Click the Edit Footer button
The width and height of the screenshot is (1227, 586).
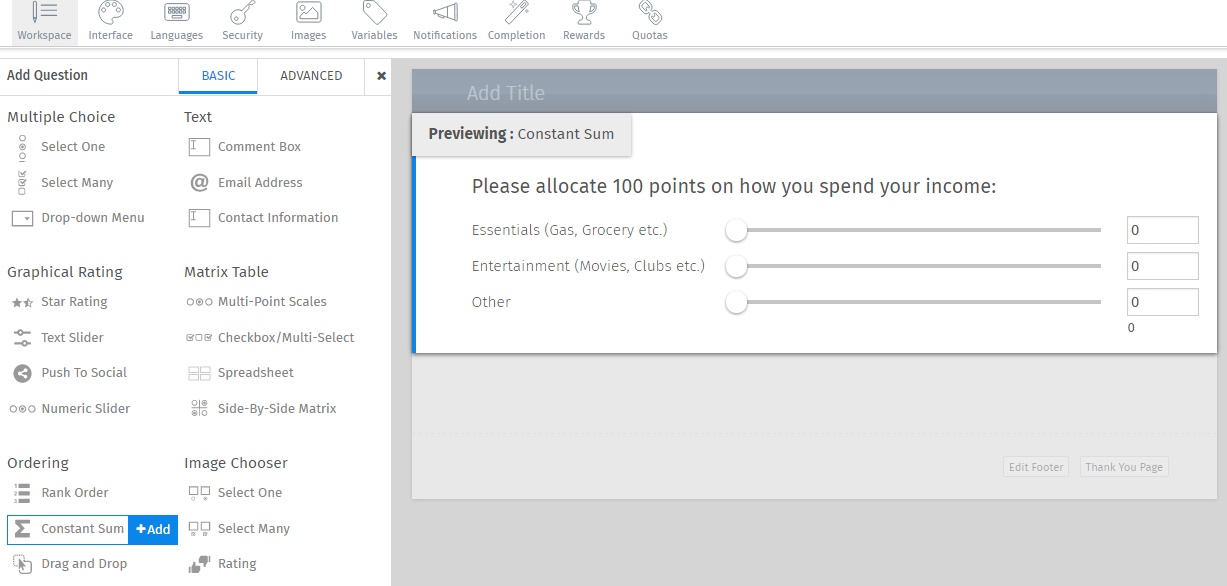1035,466
